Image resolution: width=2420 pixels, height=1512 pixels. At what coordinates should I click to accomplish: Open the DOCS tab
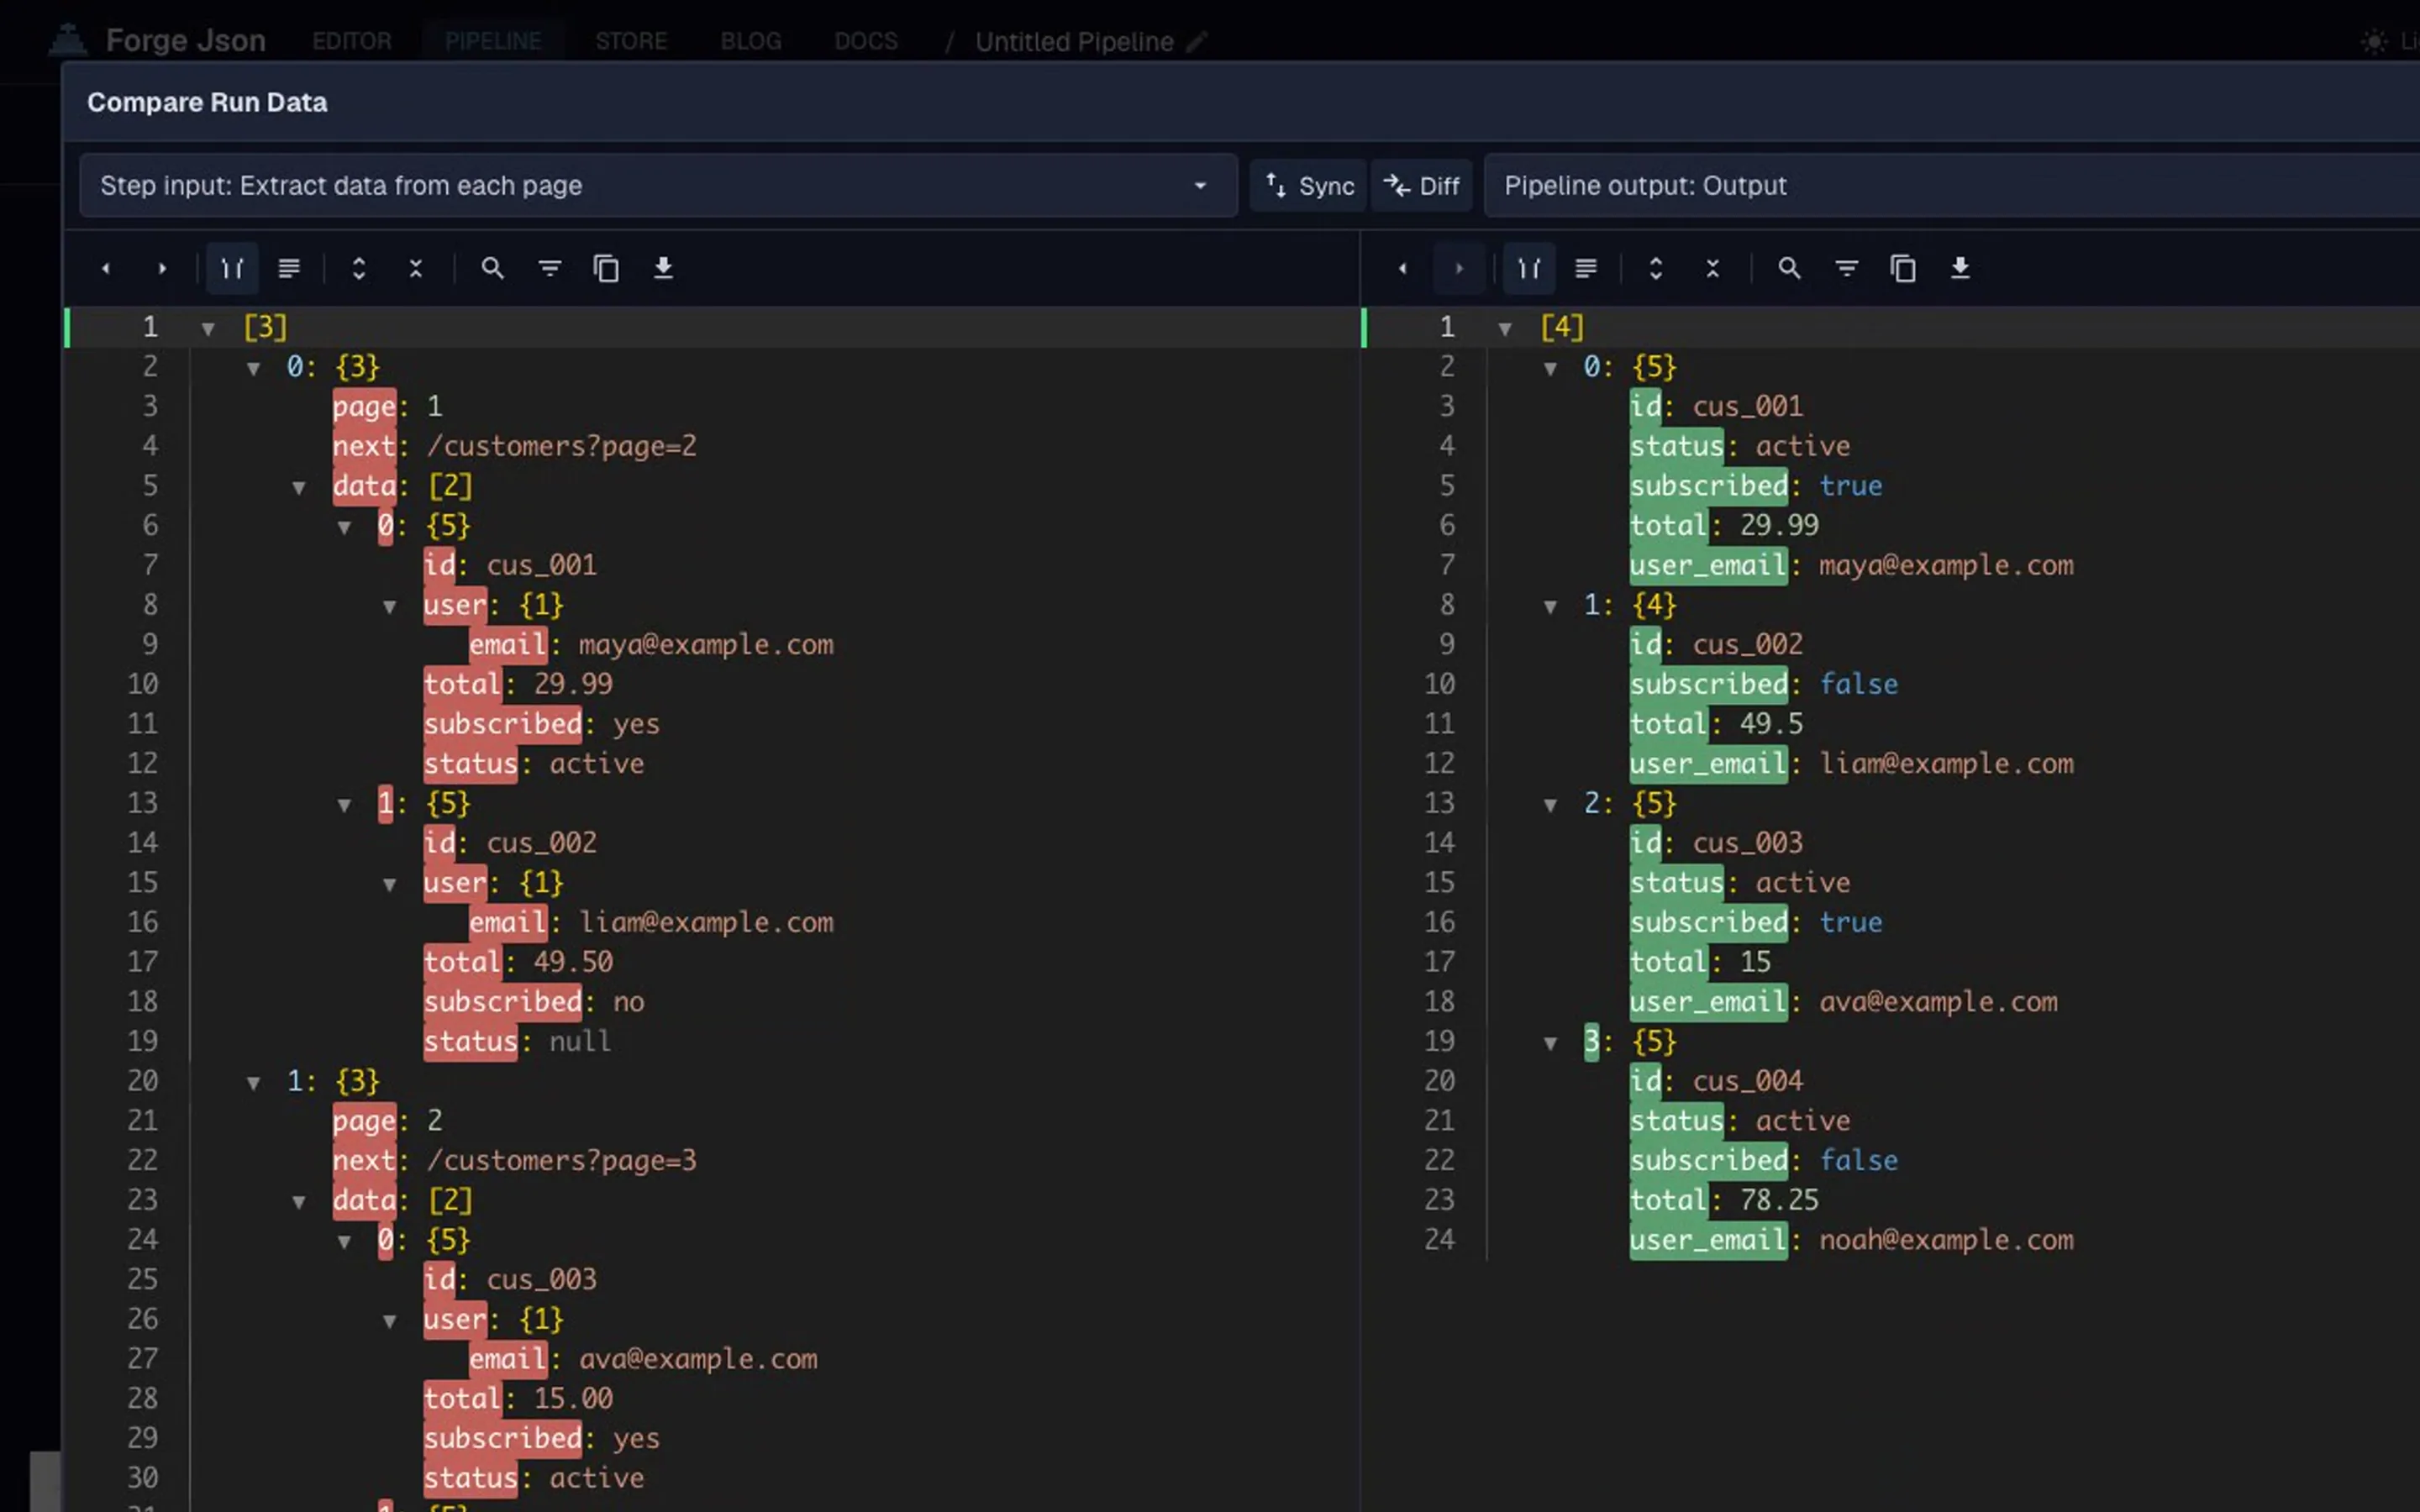[x=866, y=41]
